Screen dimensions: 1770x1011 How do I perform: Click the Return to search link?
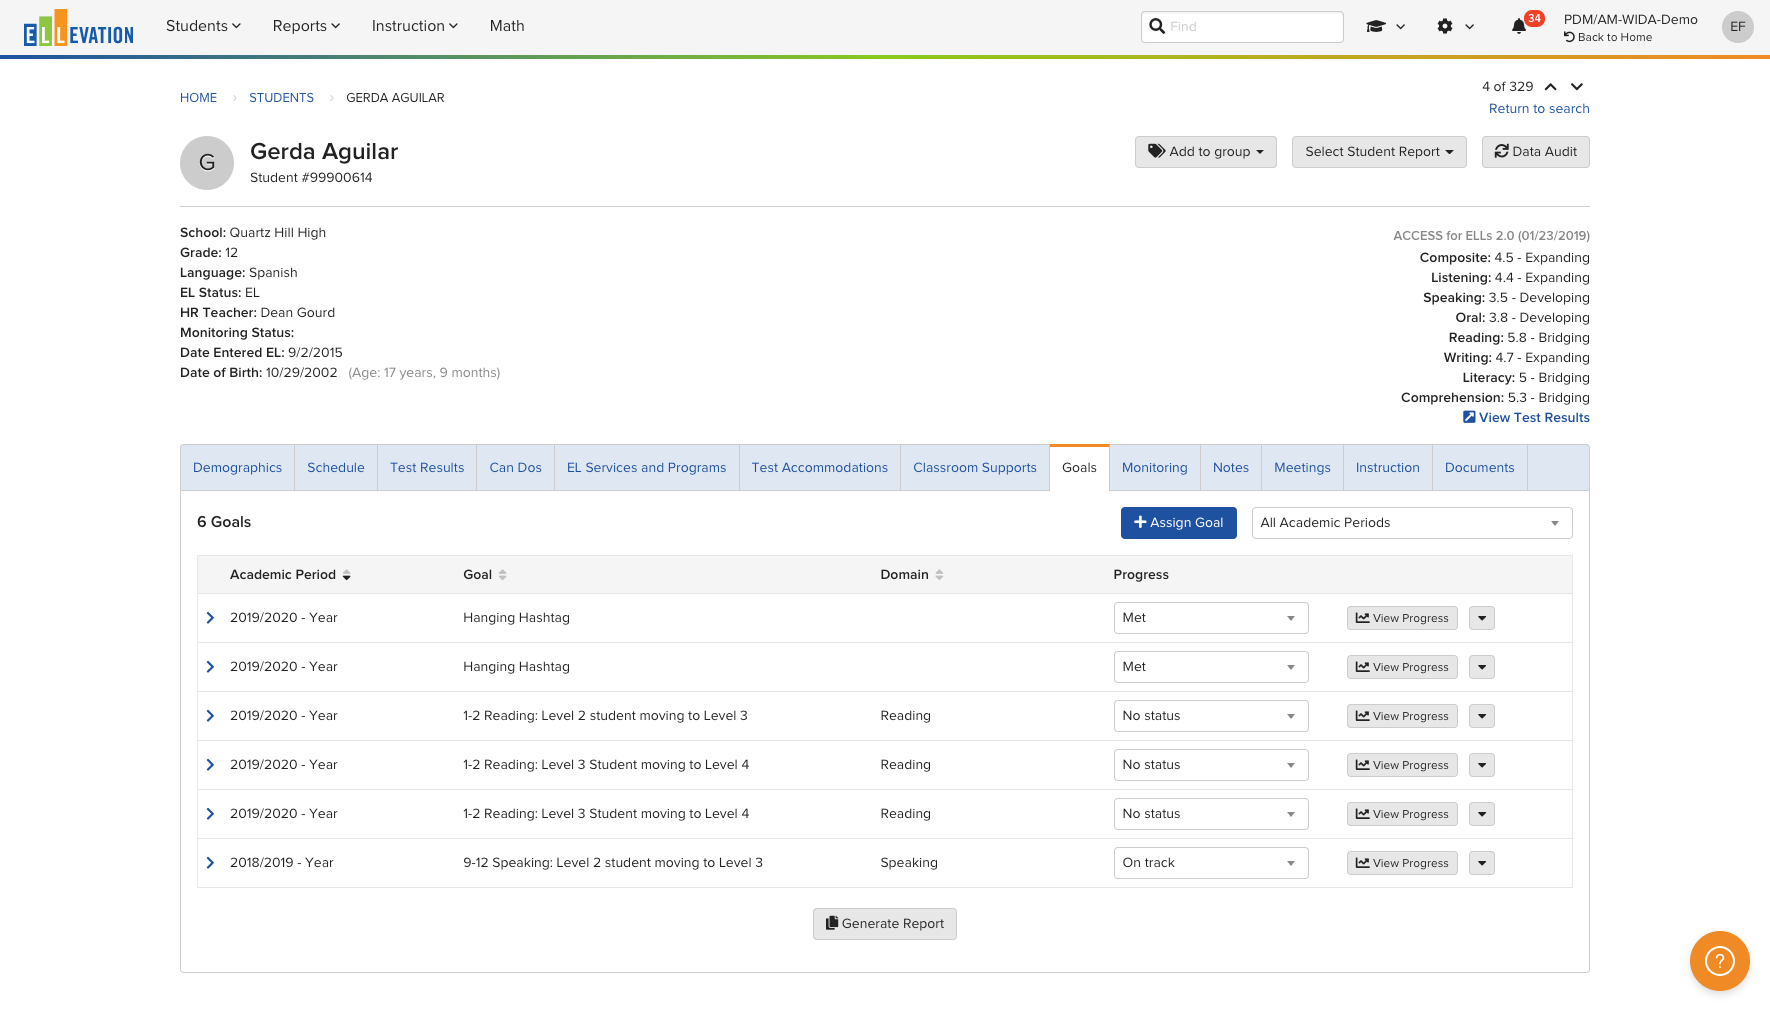tap(1539, 109)
